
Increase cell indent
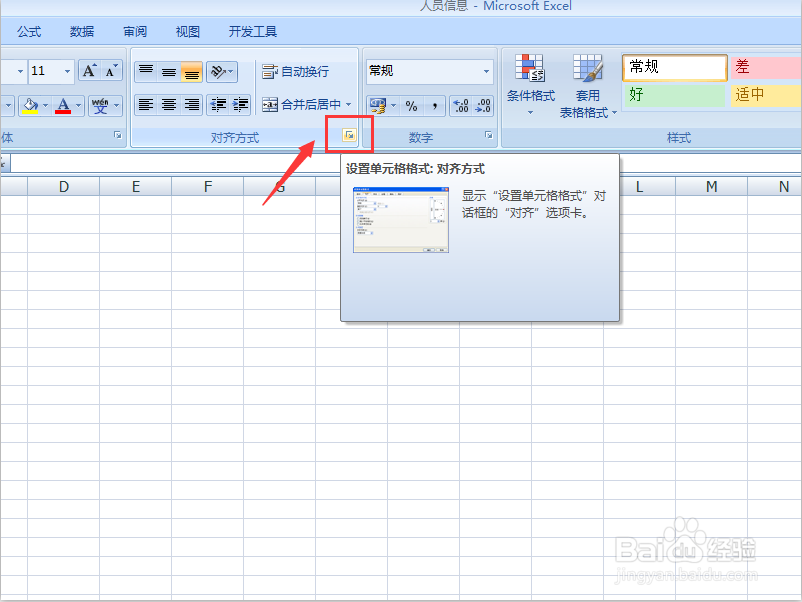pos(240,105)
